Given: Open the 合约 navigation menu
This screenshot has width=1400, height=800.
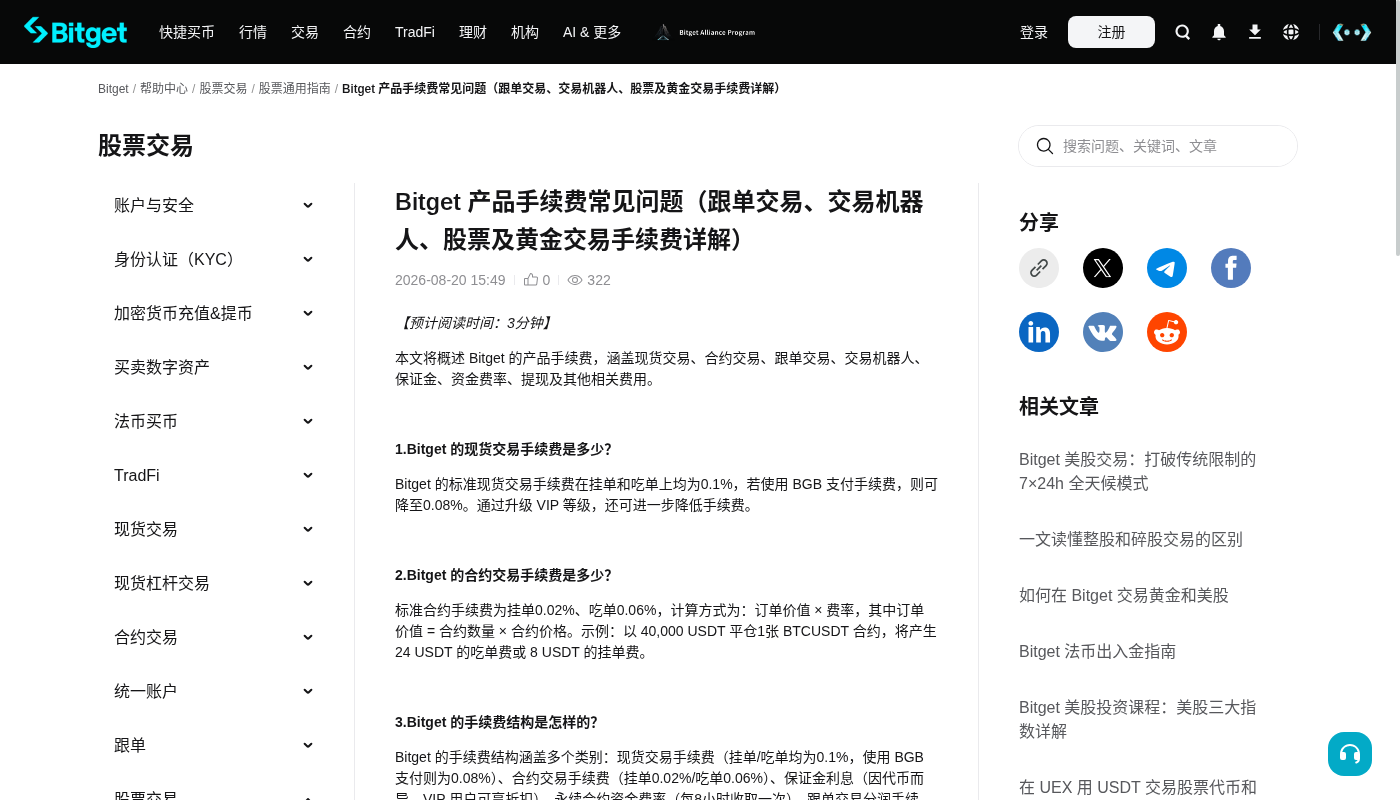Looking at the screenshot, I should tap(357, 32).
